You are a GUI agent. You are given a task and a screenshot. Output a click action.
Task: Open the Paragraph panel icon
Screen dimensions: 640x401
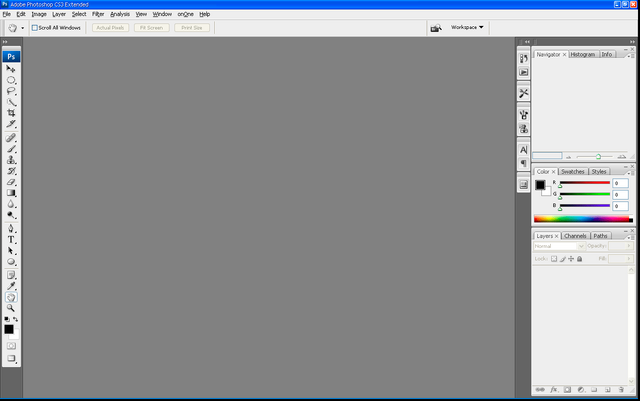point(523,163)
